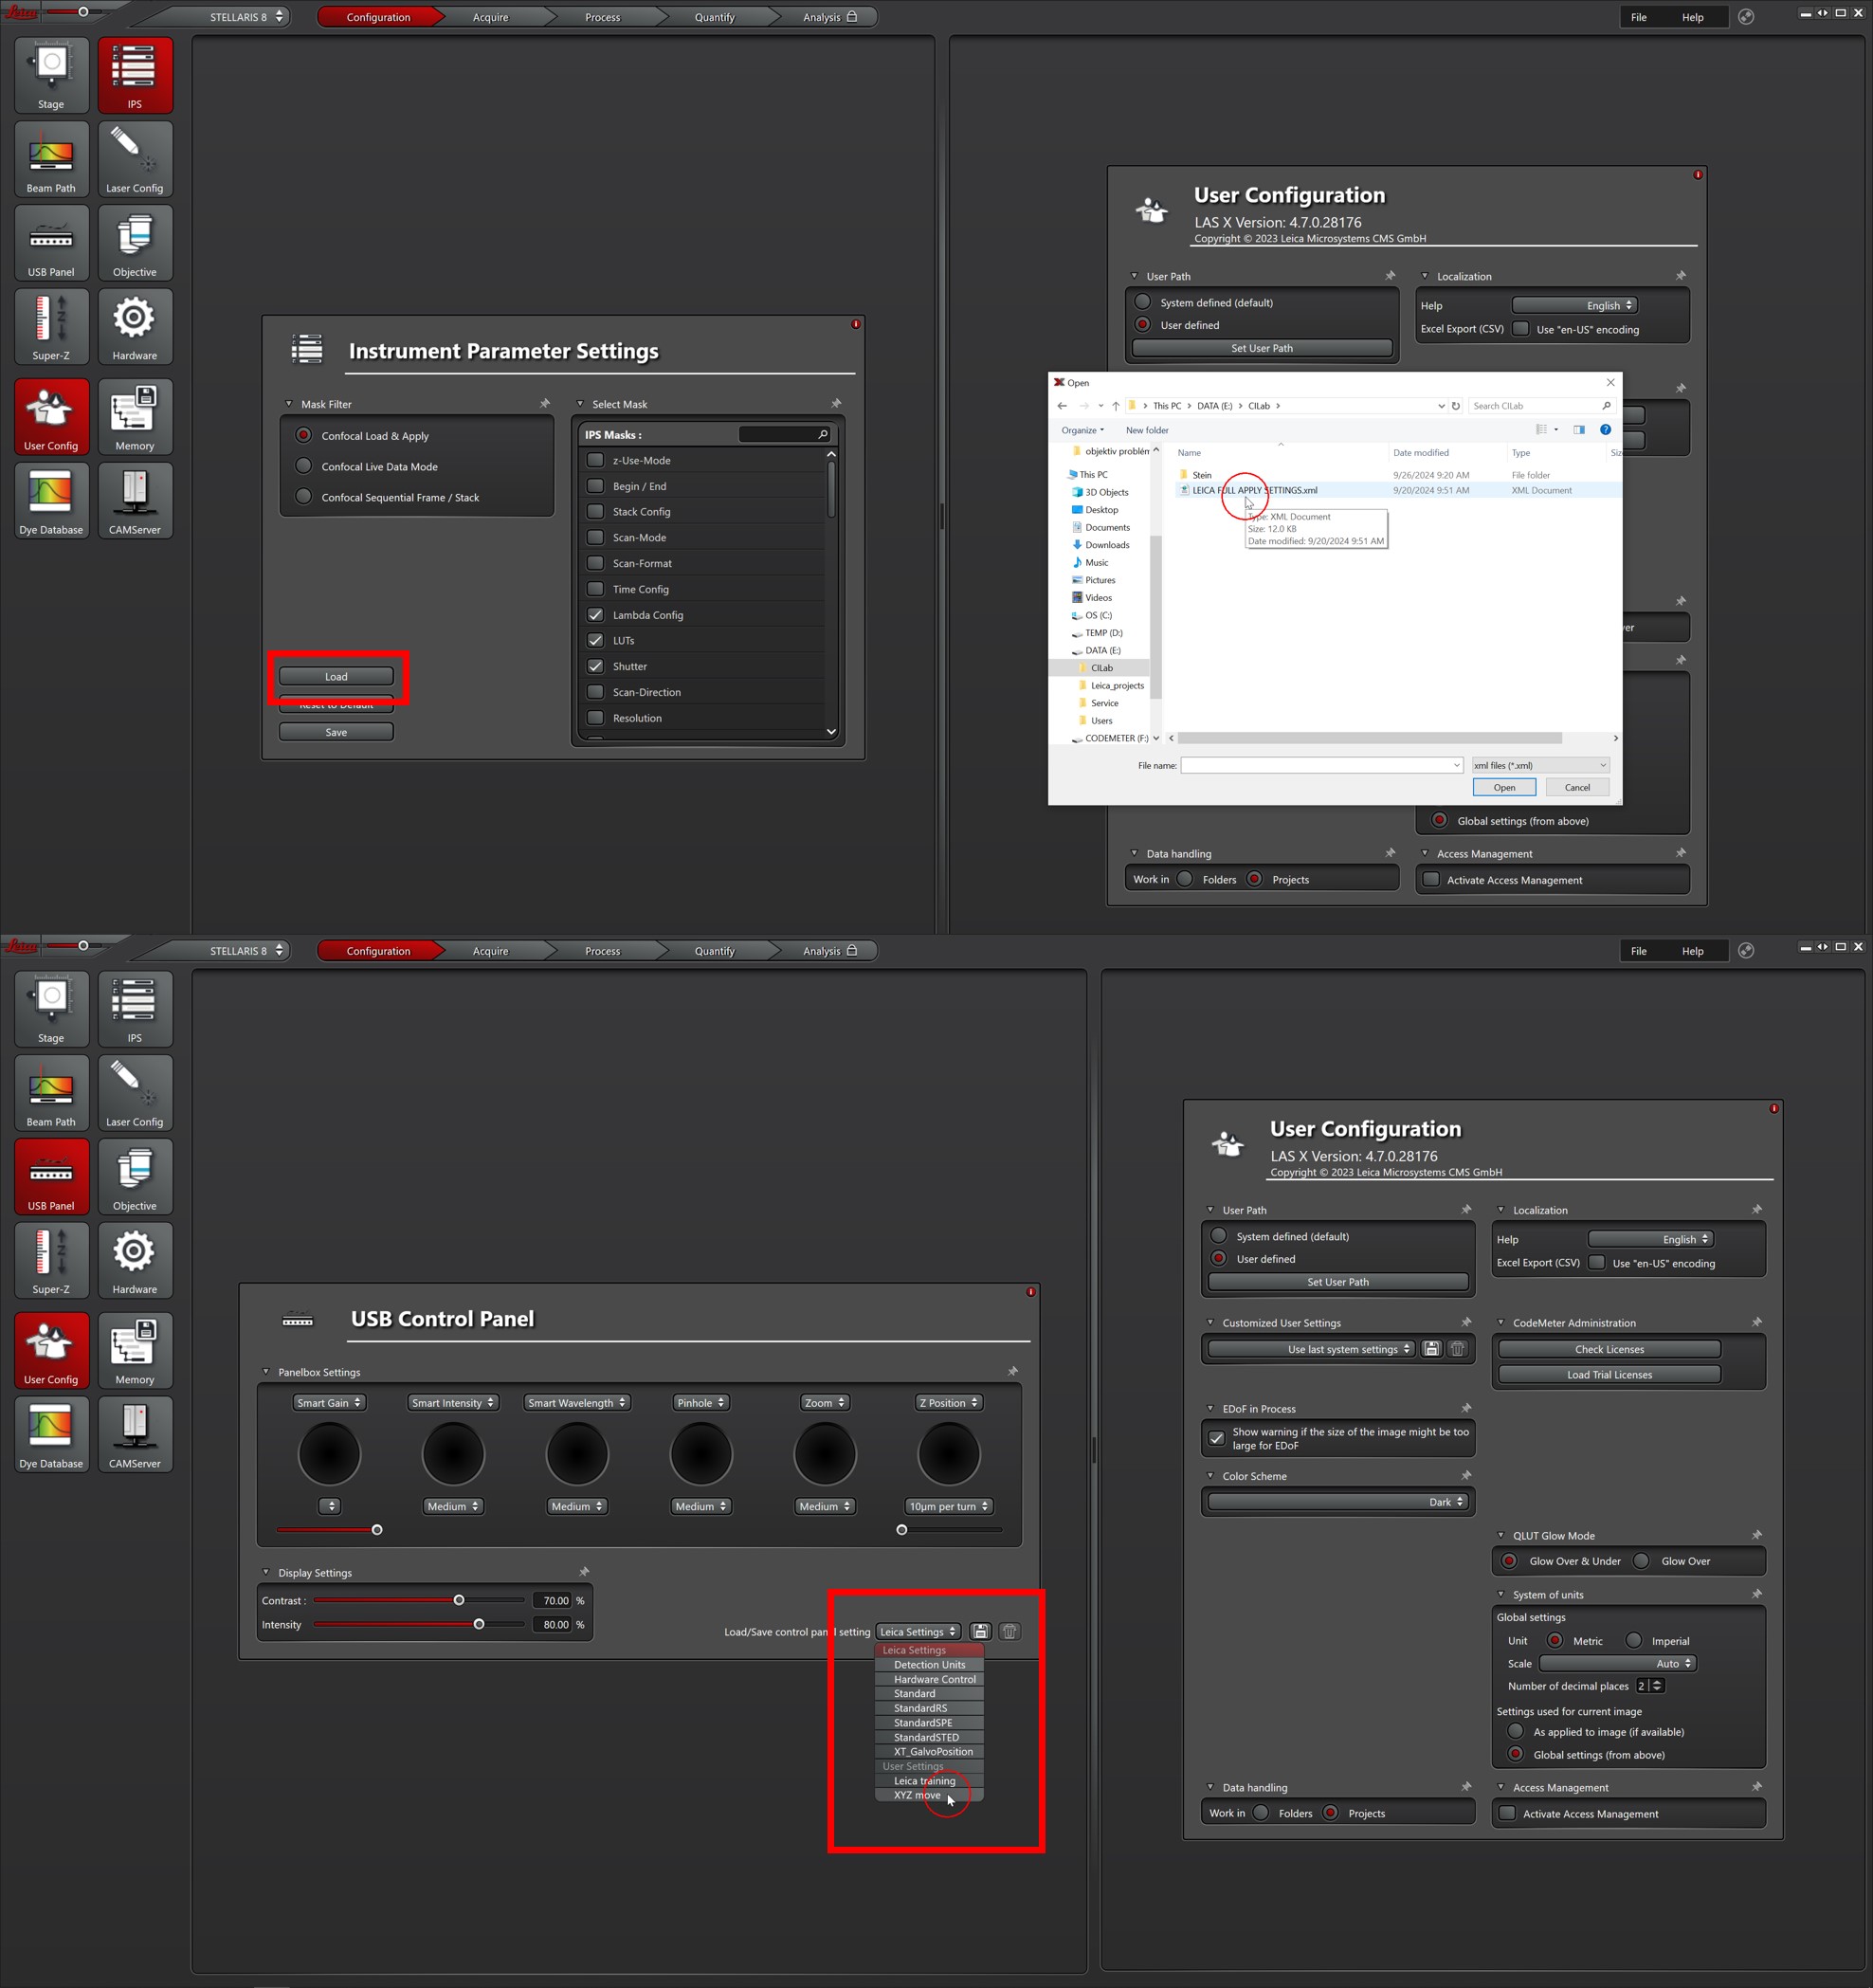Check the Scan-Direction mask checkbox
The image size is (1873, 1988).
(596, 692)
